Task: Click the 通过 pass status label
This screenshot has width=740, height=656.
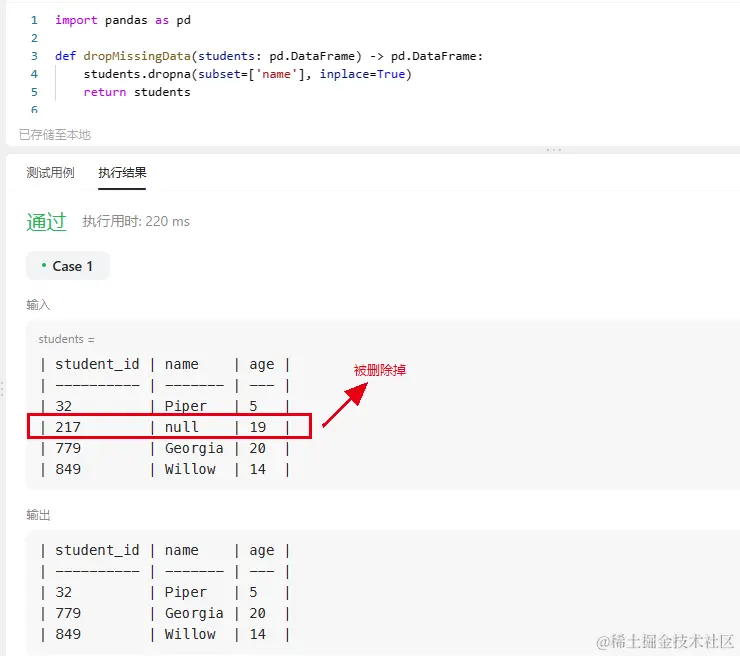Action: tap(46, 222)
